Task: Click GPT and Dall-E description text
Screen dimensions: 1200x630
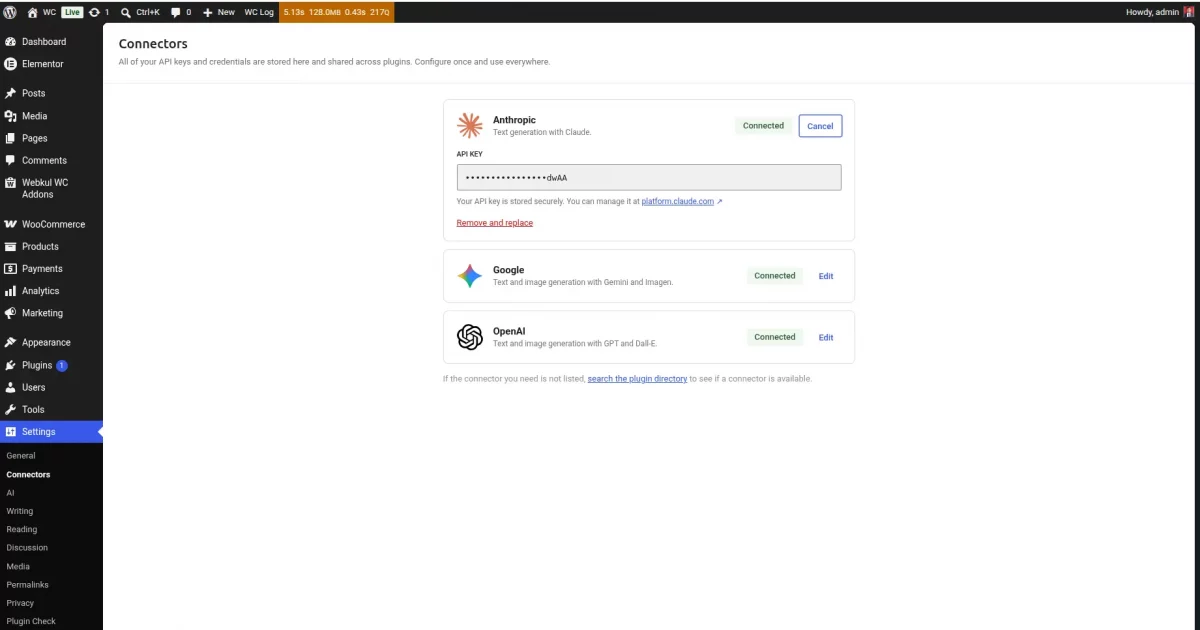Action: [x=575, y=343]
